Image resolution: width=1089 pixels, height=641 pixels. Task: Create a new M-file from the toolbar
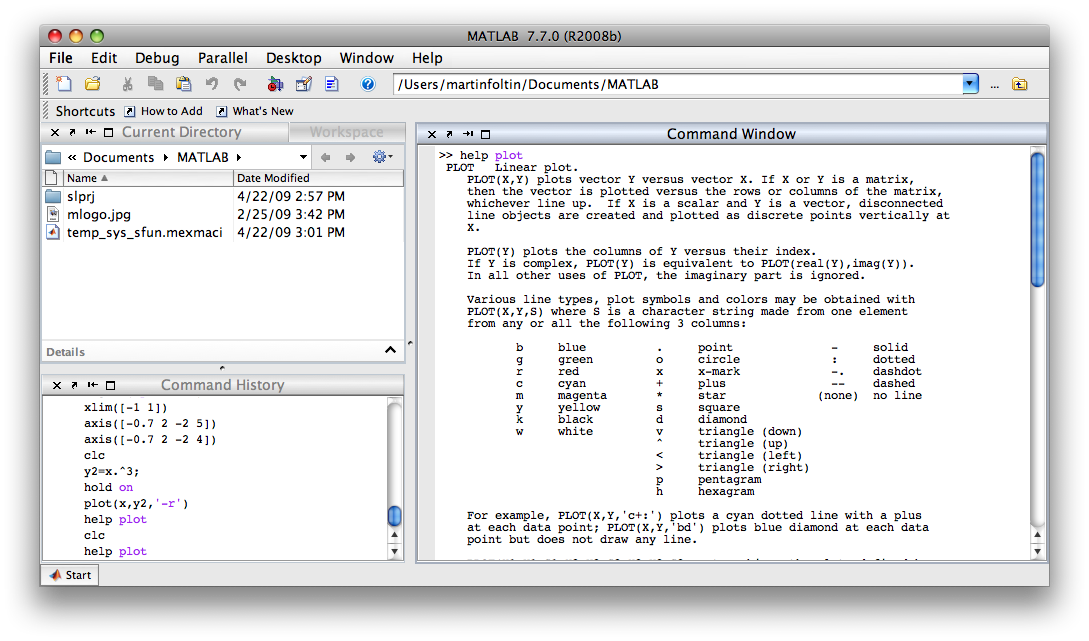[64, 84]
